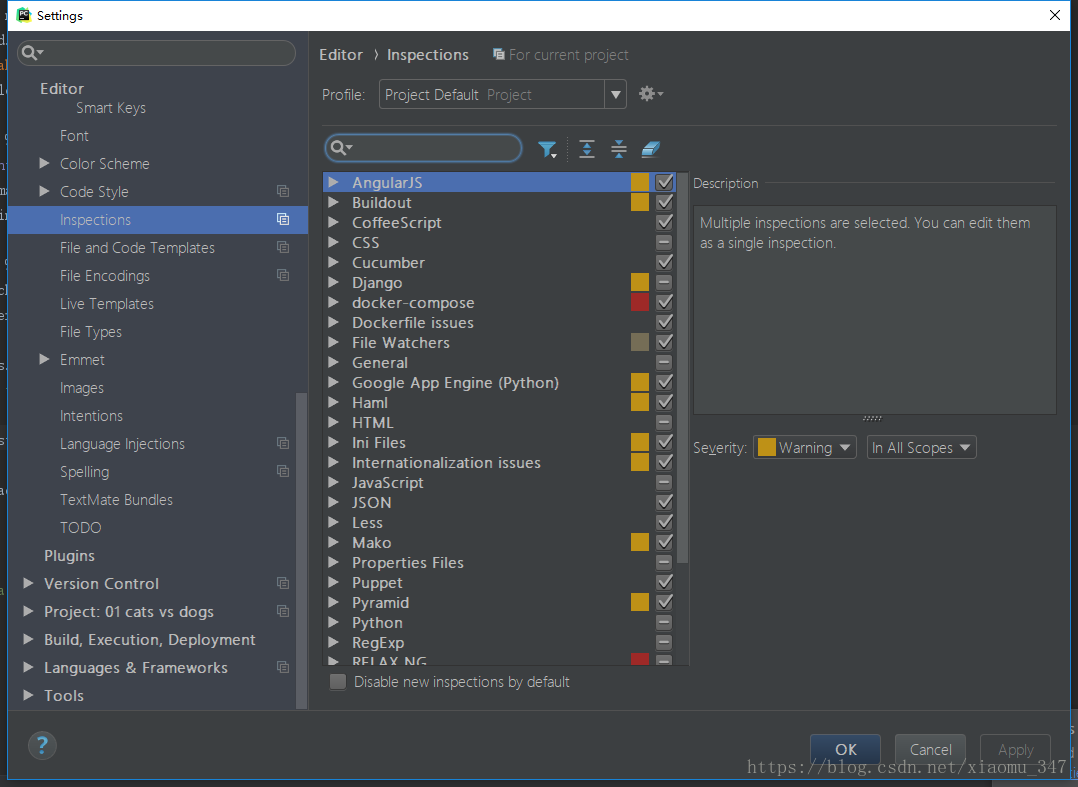This screenshot has height=787, width=1078.
Task: Click the inspections search input field
Action: 424,148
